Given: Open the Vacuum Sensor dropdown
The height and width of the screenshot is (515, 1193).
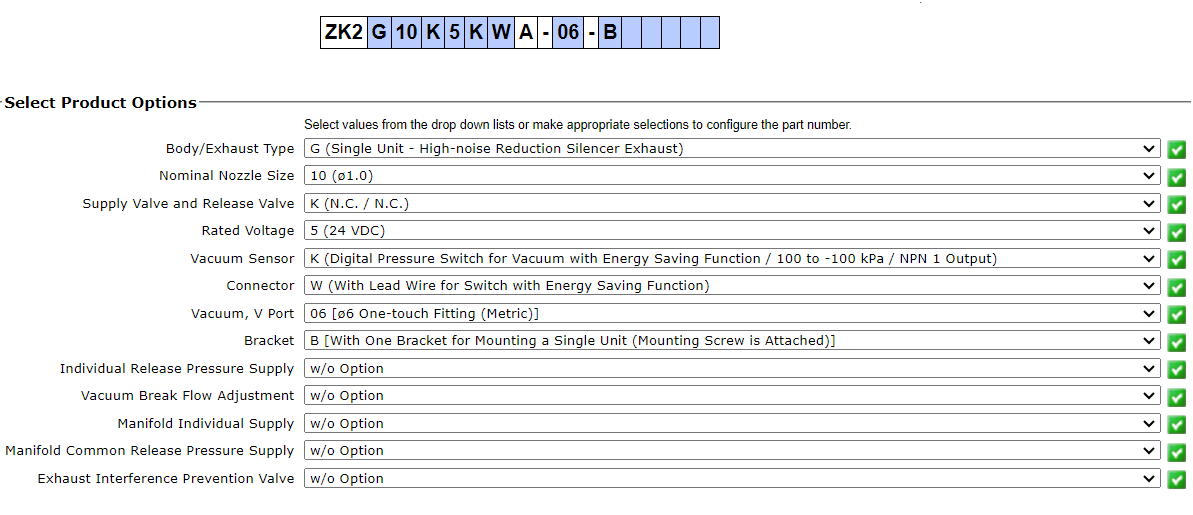Looking at the screenshot, I should click(731, 259).
